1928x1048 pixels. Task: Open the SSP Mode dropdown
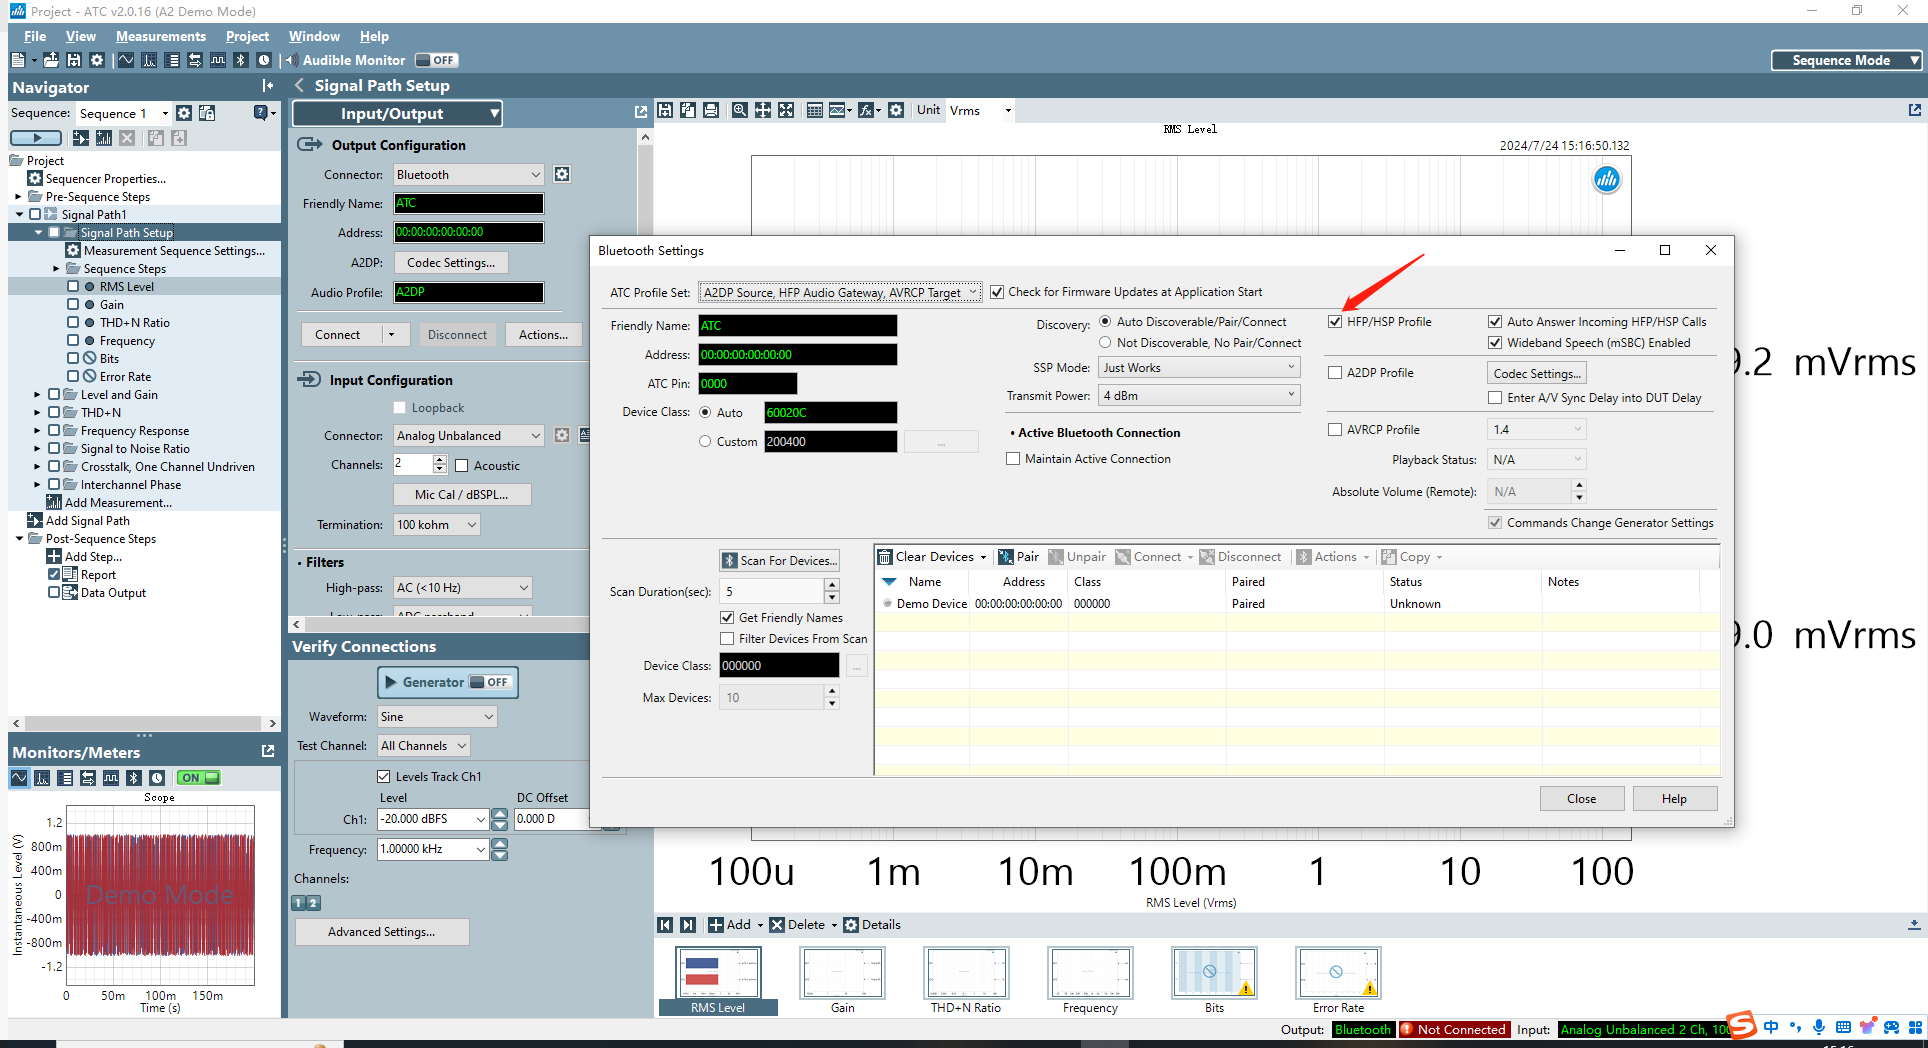[x=1199, y=367]
